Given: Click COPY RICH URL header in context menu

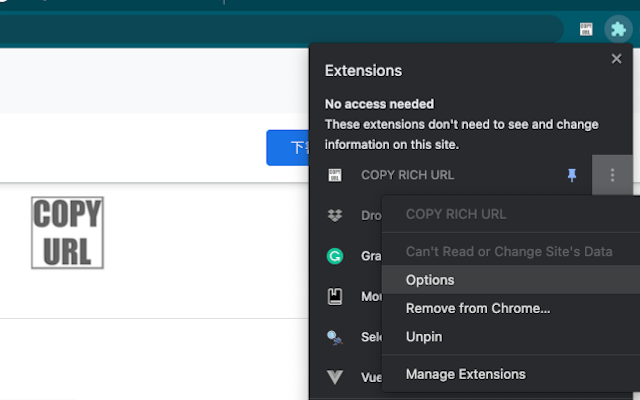Looking at the screenshot, I should 455,214.
